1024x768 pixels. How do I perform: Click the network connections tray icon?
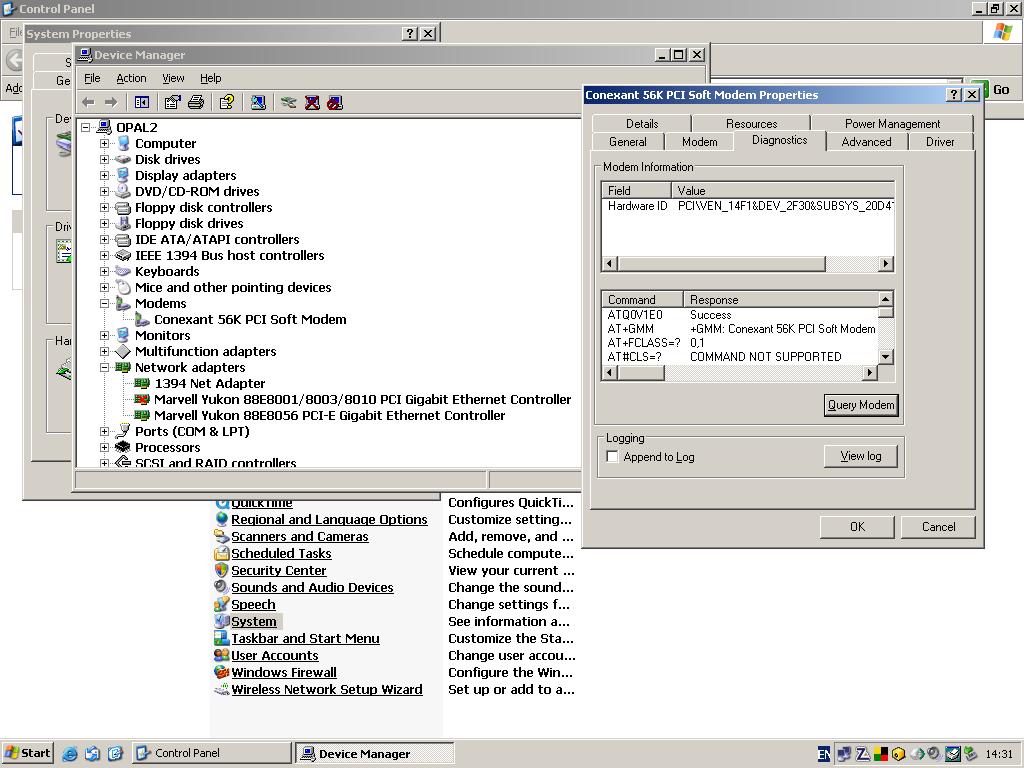click(844, 754)
